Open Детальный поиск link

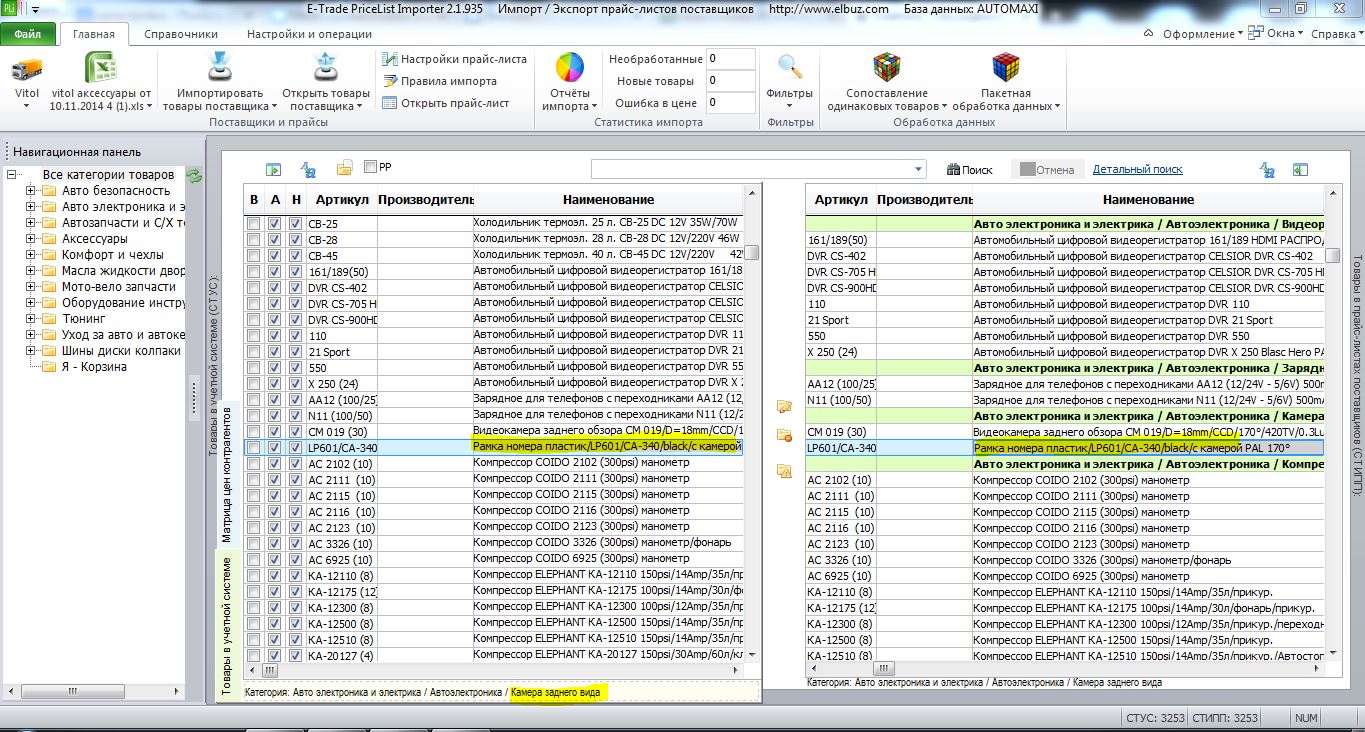(1137, 170)
